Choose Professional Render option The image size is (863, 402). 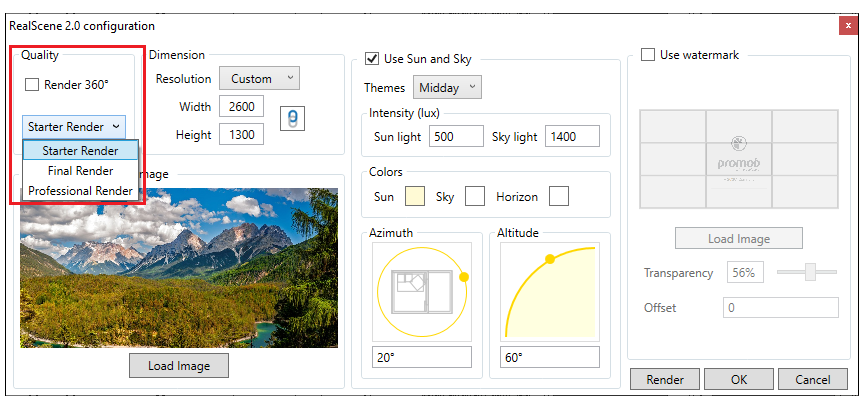[80, 191]
